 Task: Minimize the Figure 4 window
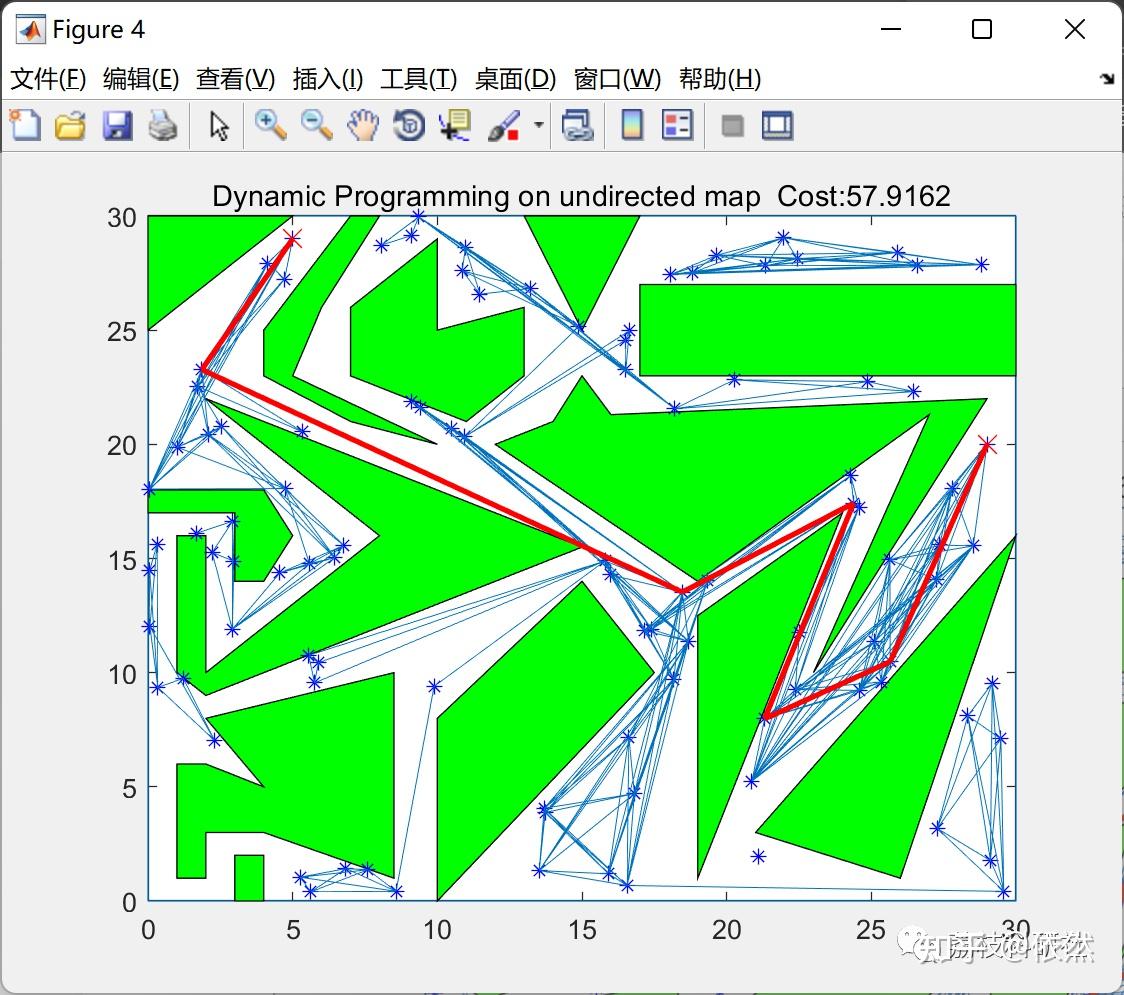(890, 29)
